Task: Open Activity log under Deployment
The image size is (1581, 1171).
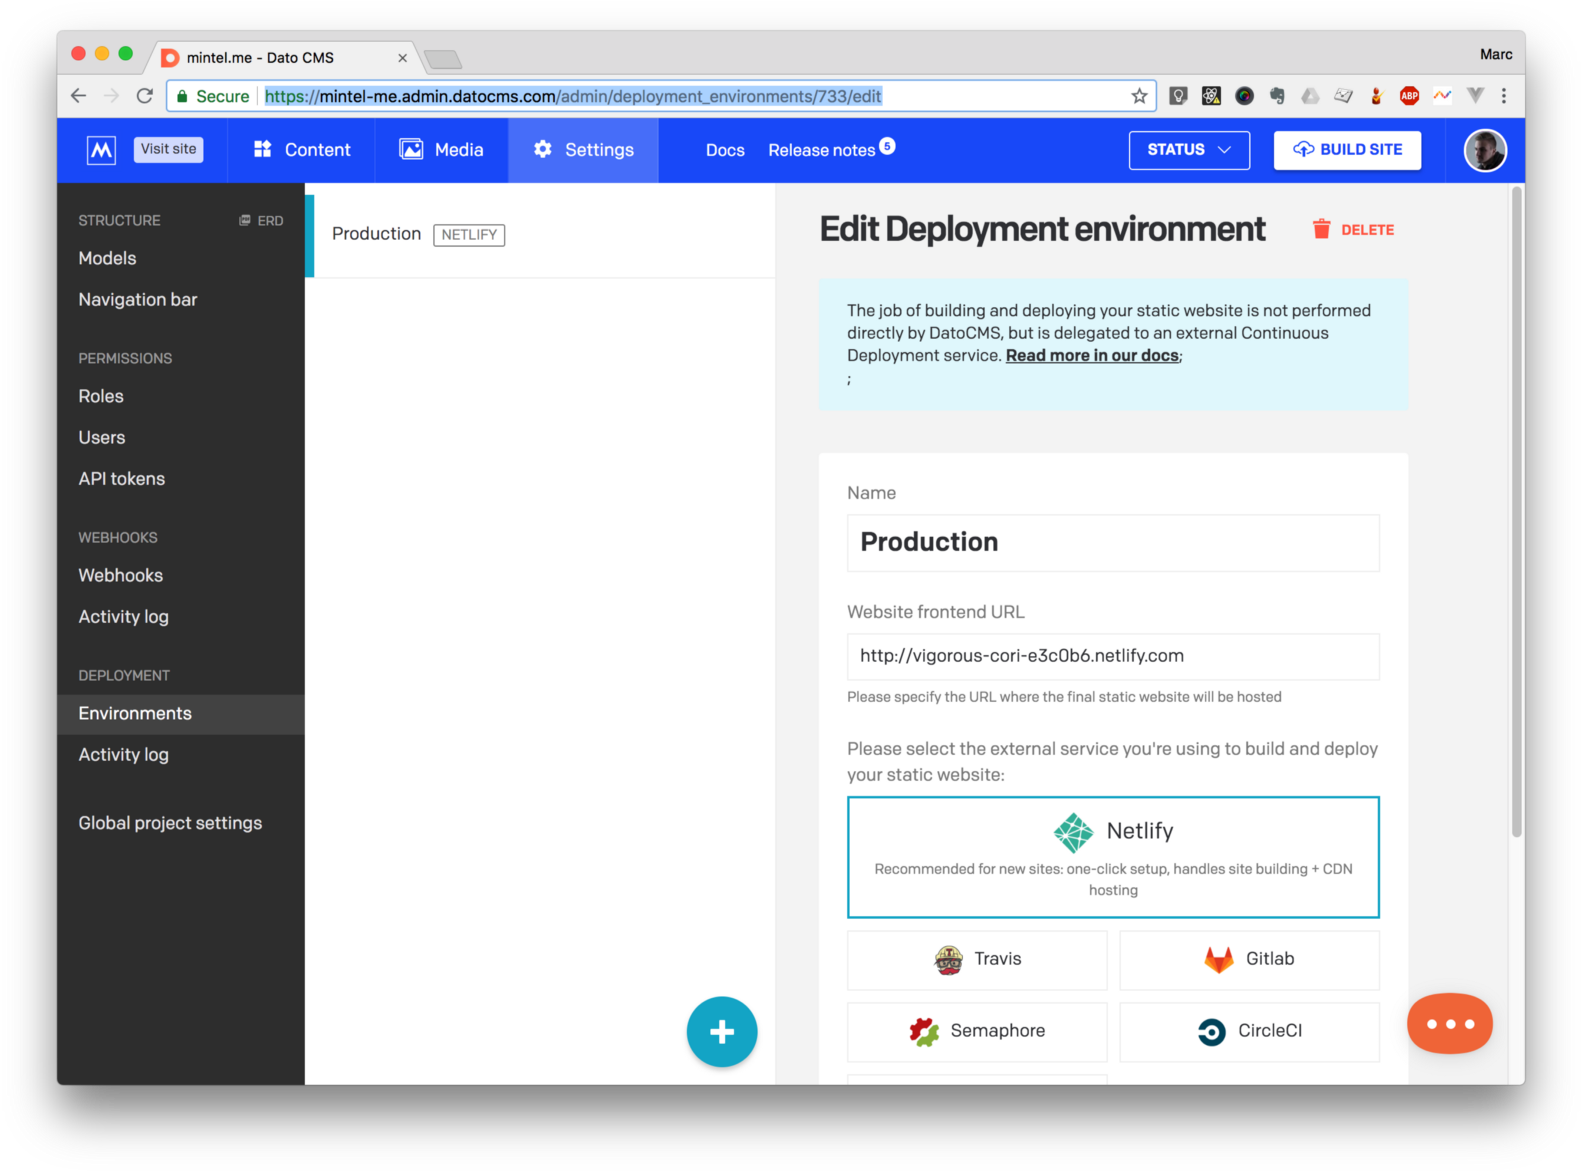Action: [124, 754]
